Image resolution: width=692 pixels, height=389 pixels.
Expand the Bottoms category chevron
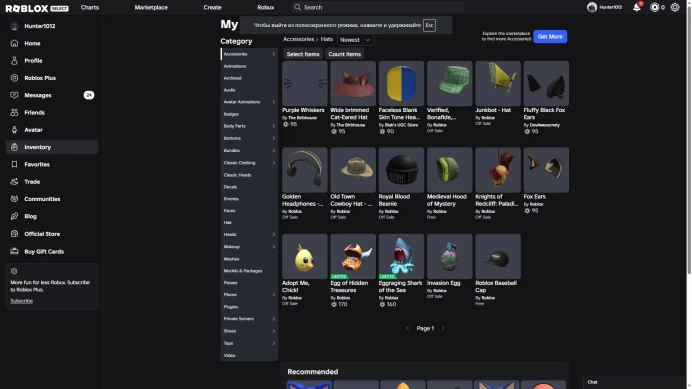[x=274, y=138]
